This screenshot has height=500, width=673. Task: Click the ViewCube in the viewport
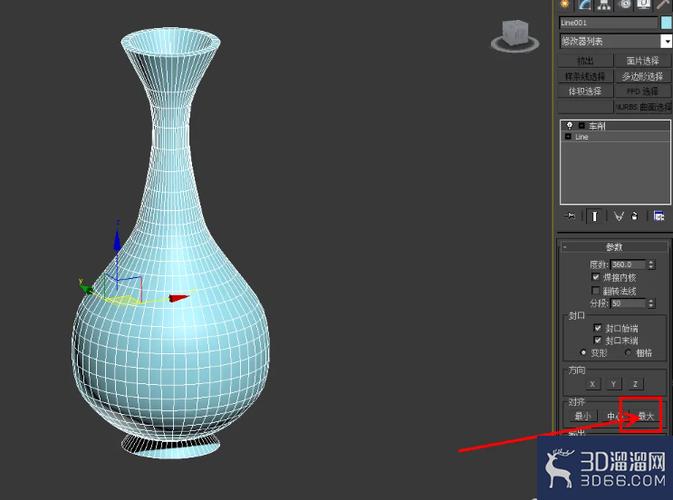click(x=515, y=35)
